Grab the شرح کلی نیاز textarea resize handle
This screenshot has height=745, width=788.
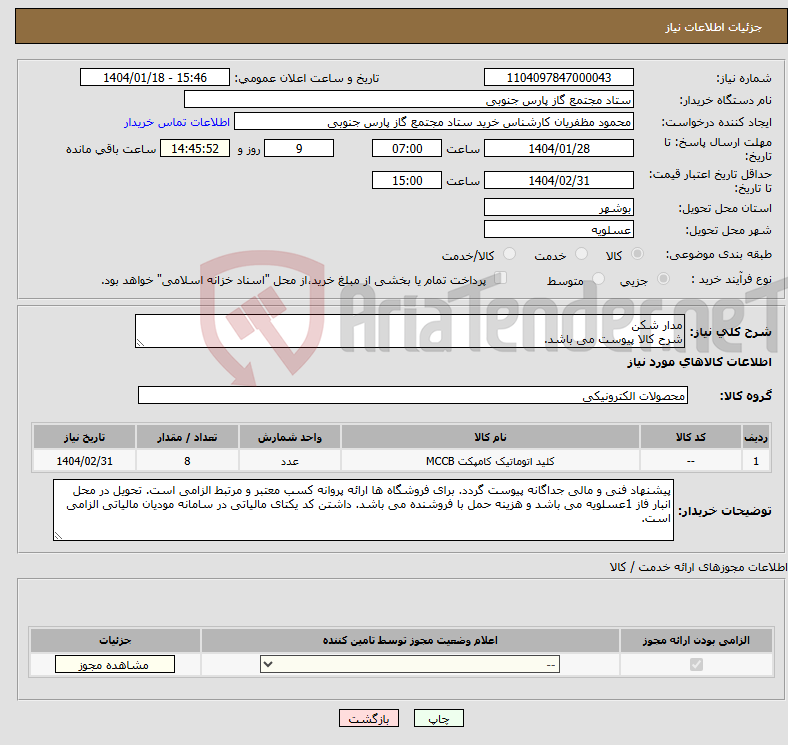[x=141, y=342]
